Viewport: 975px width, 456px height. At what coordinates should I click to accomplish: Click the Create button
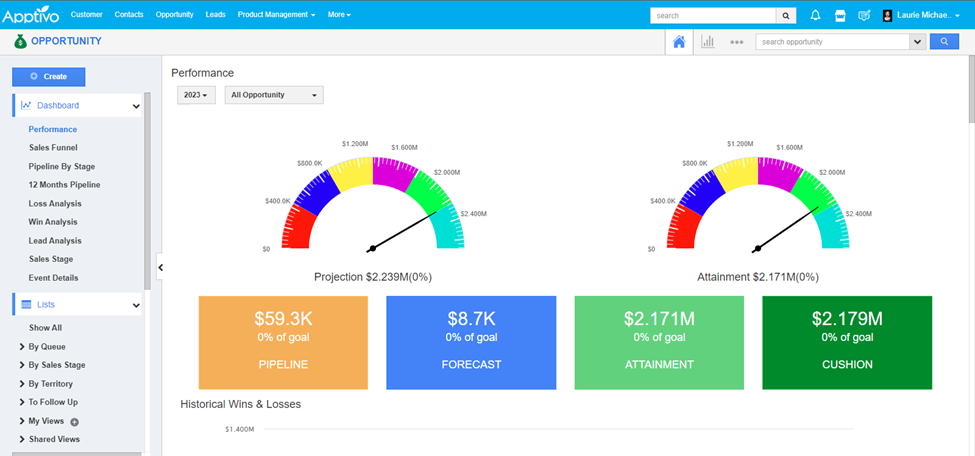49,76
